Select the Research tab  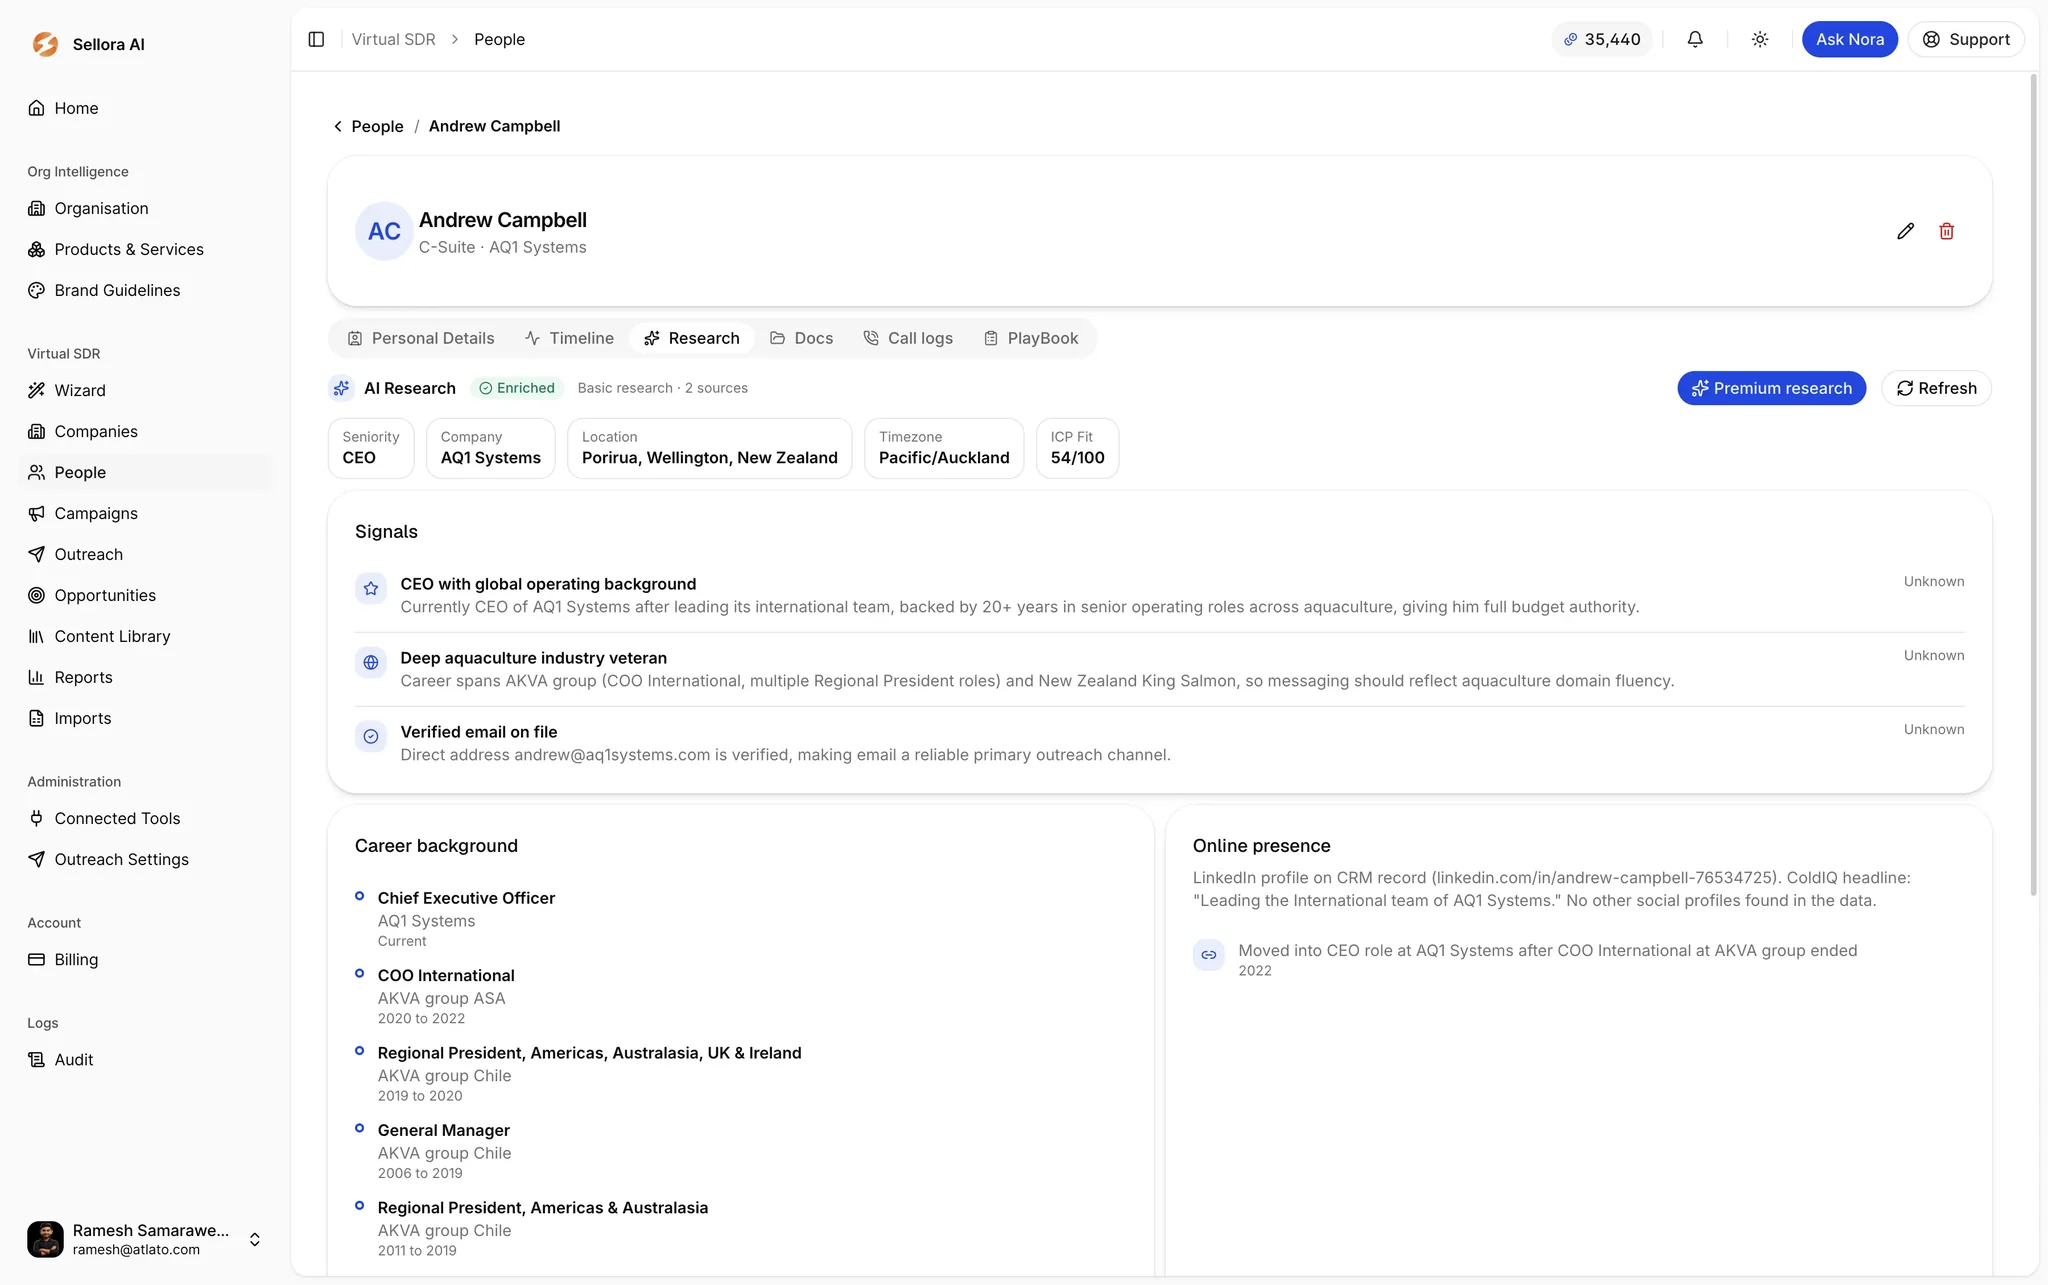click(x=692, y=338)
